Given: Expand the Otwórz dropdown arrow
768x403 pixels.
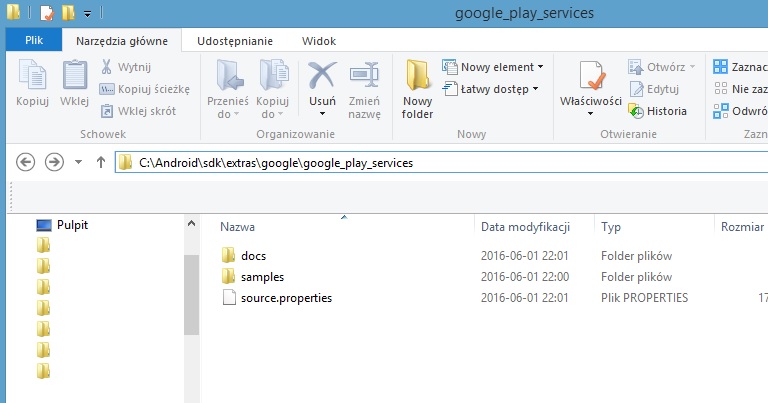Looking at the screenshot, I should tap(692, 67).
